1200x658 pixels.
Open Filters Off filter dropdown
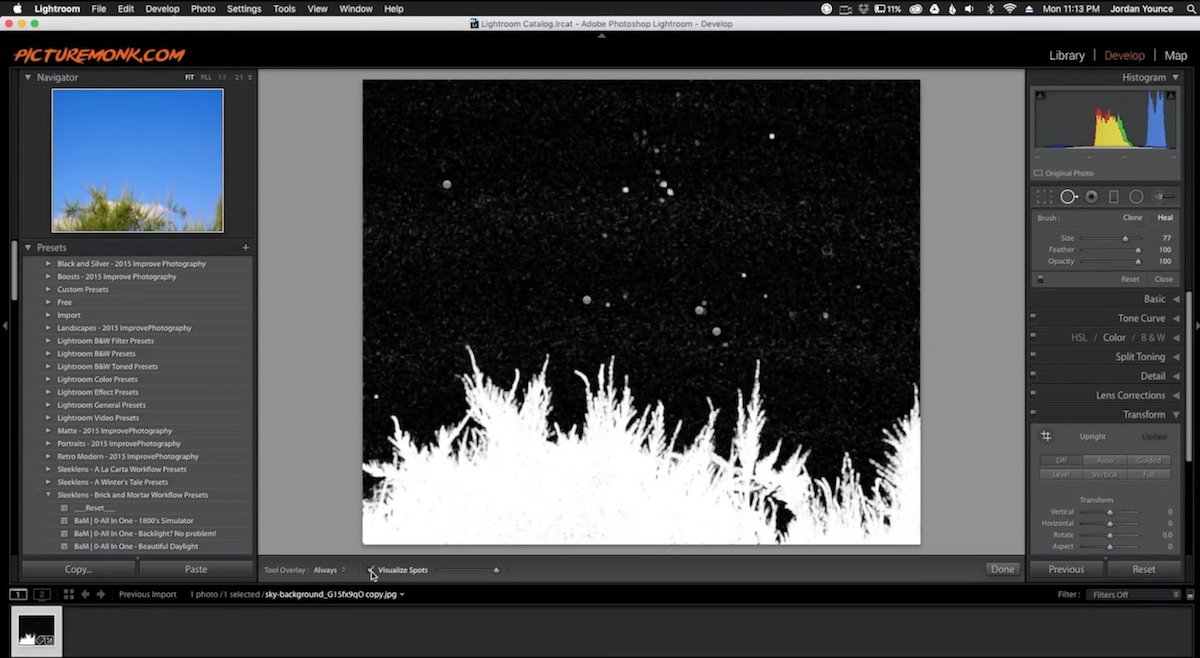[1135, 594]
